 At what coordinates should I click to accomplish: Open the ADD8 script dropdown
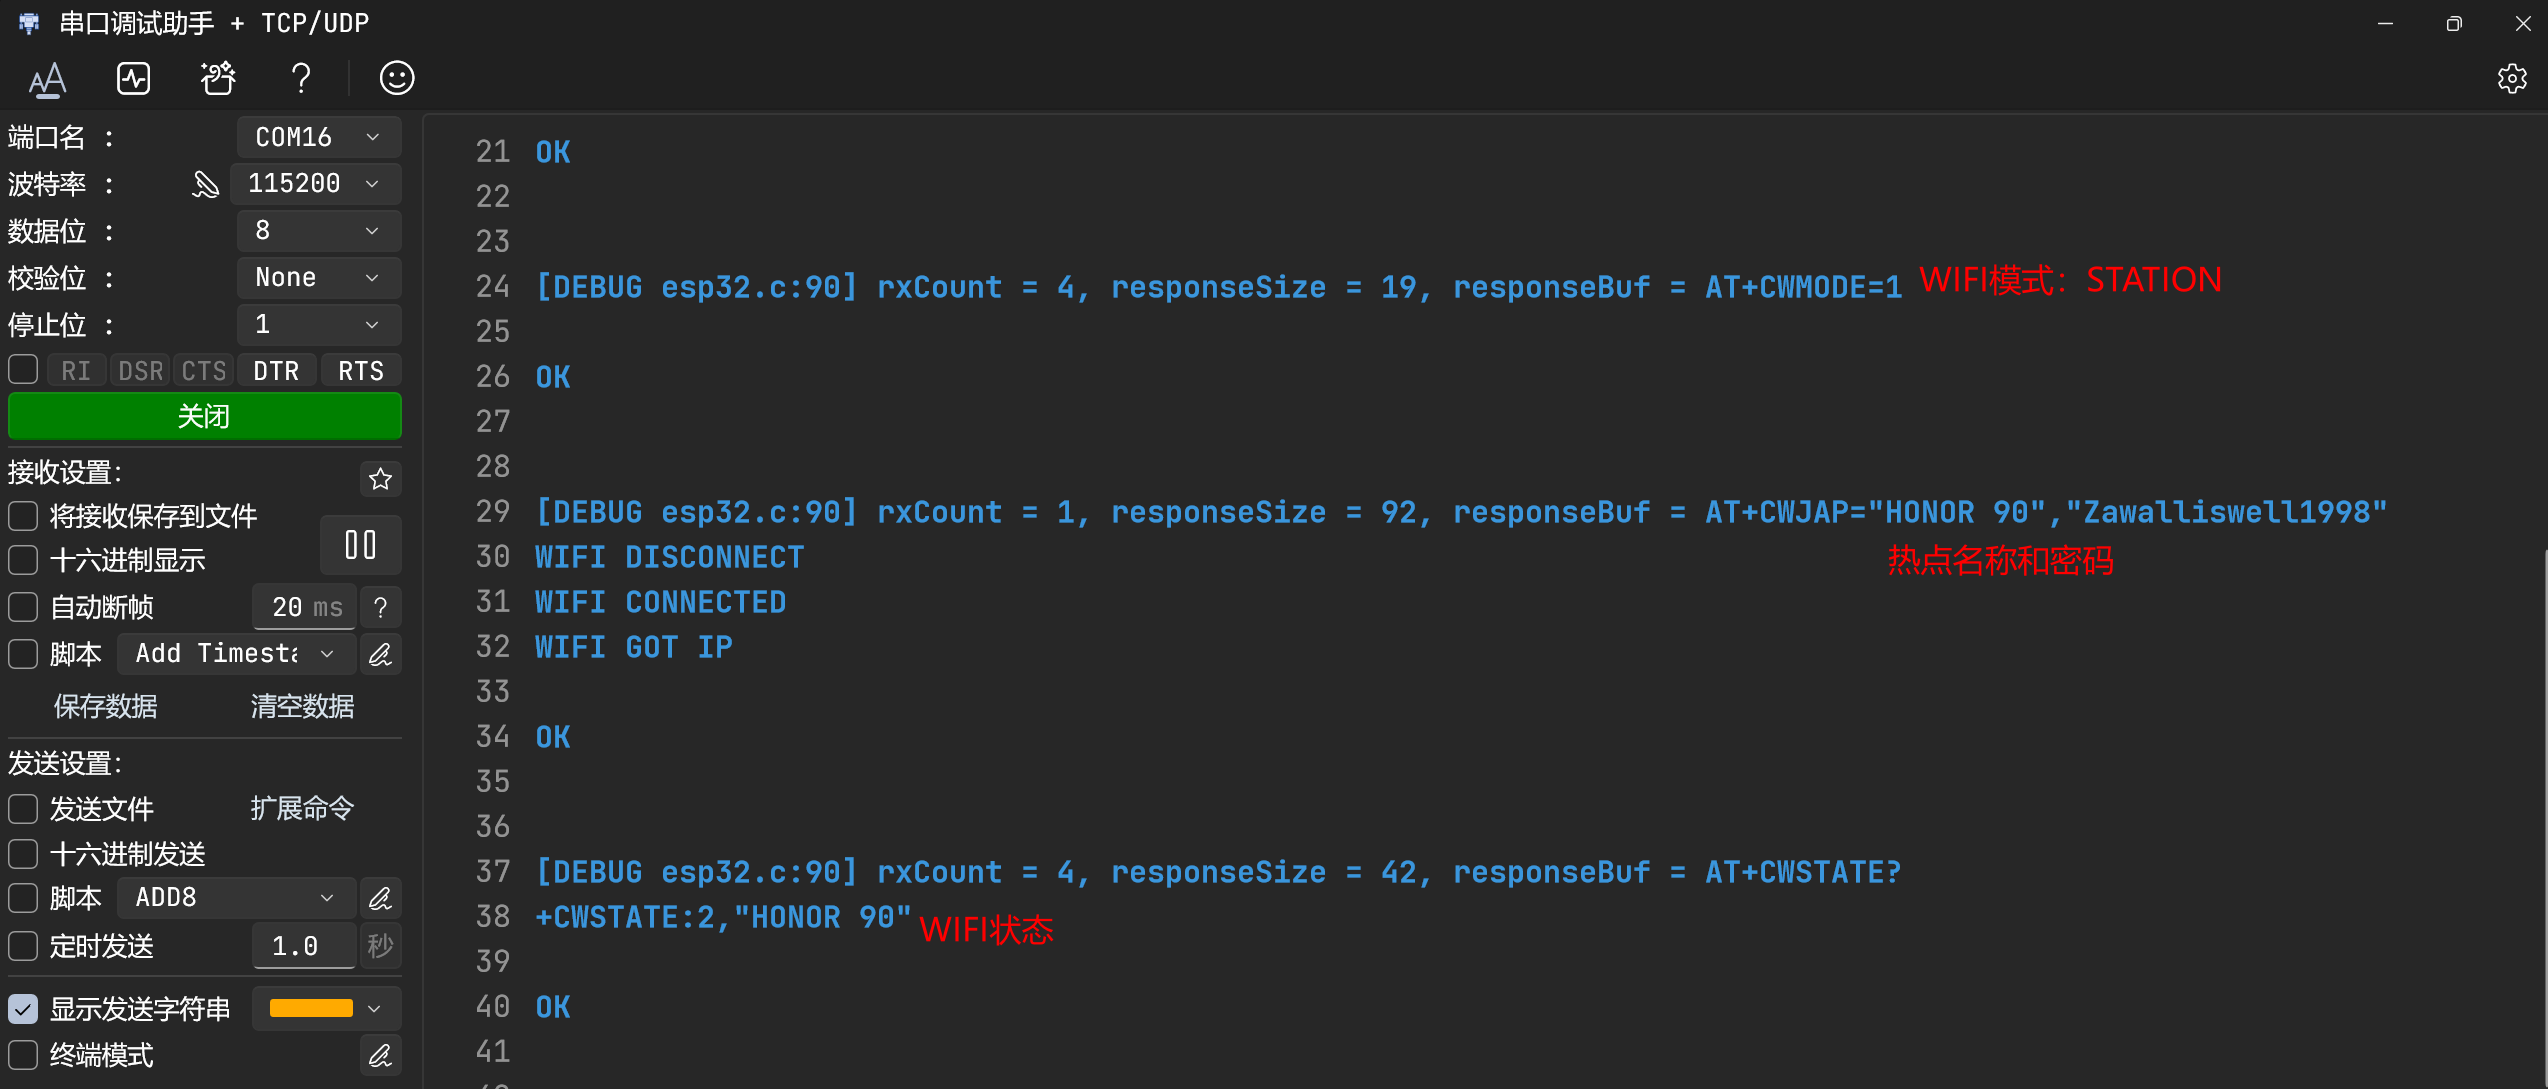(x=236, y=898)
